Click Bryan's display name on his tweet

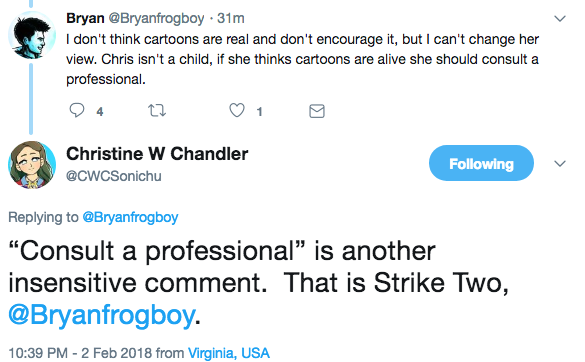[85, 18]
